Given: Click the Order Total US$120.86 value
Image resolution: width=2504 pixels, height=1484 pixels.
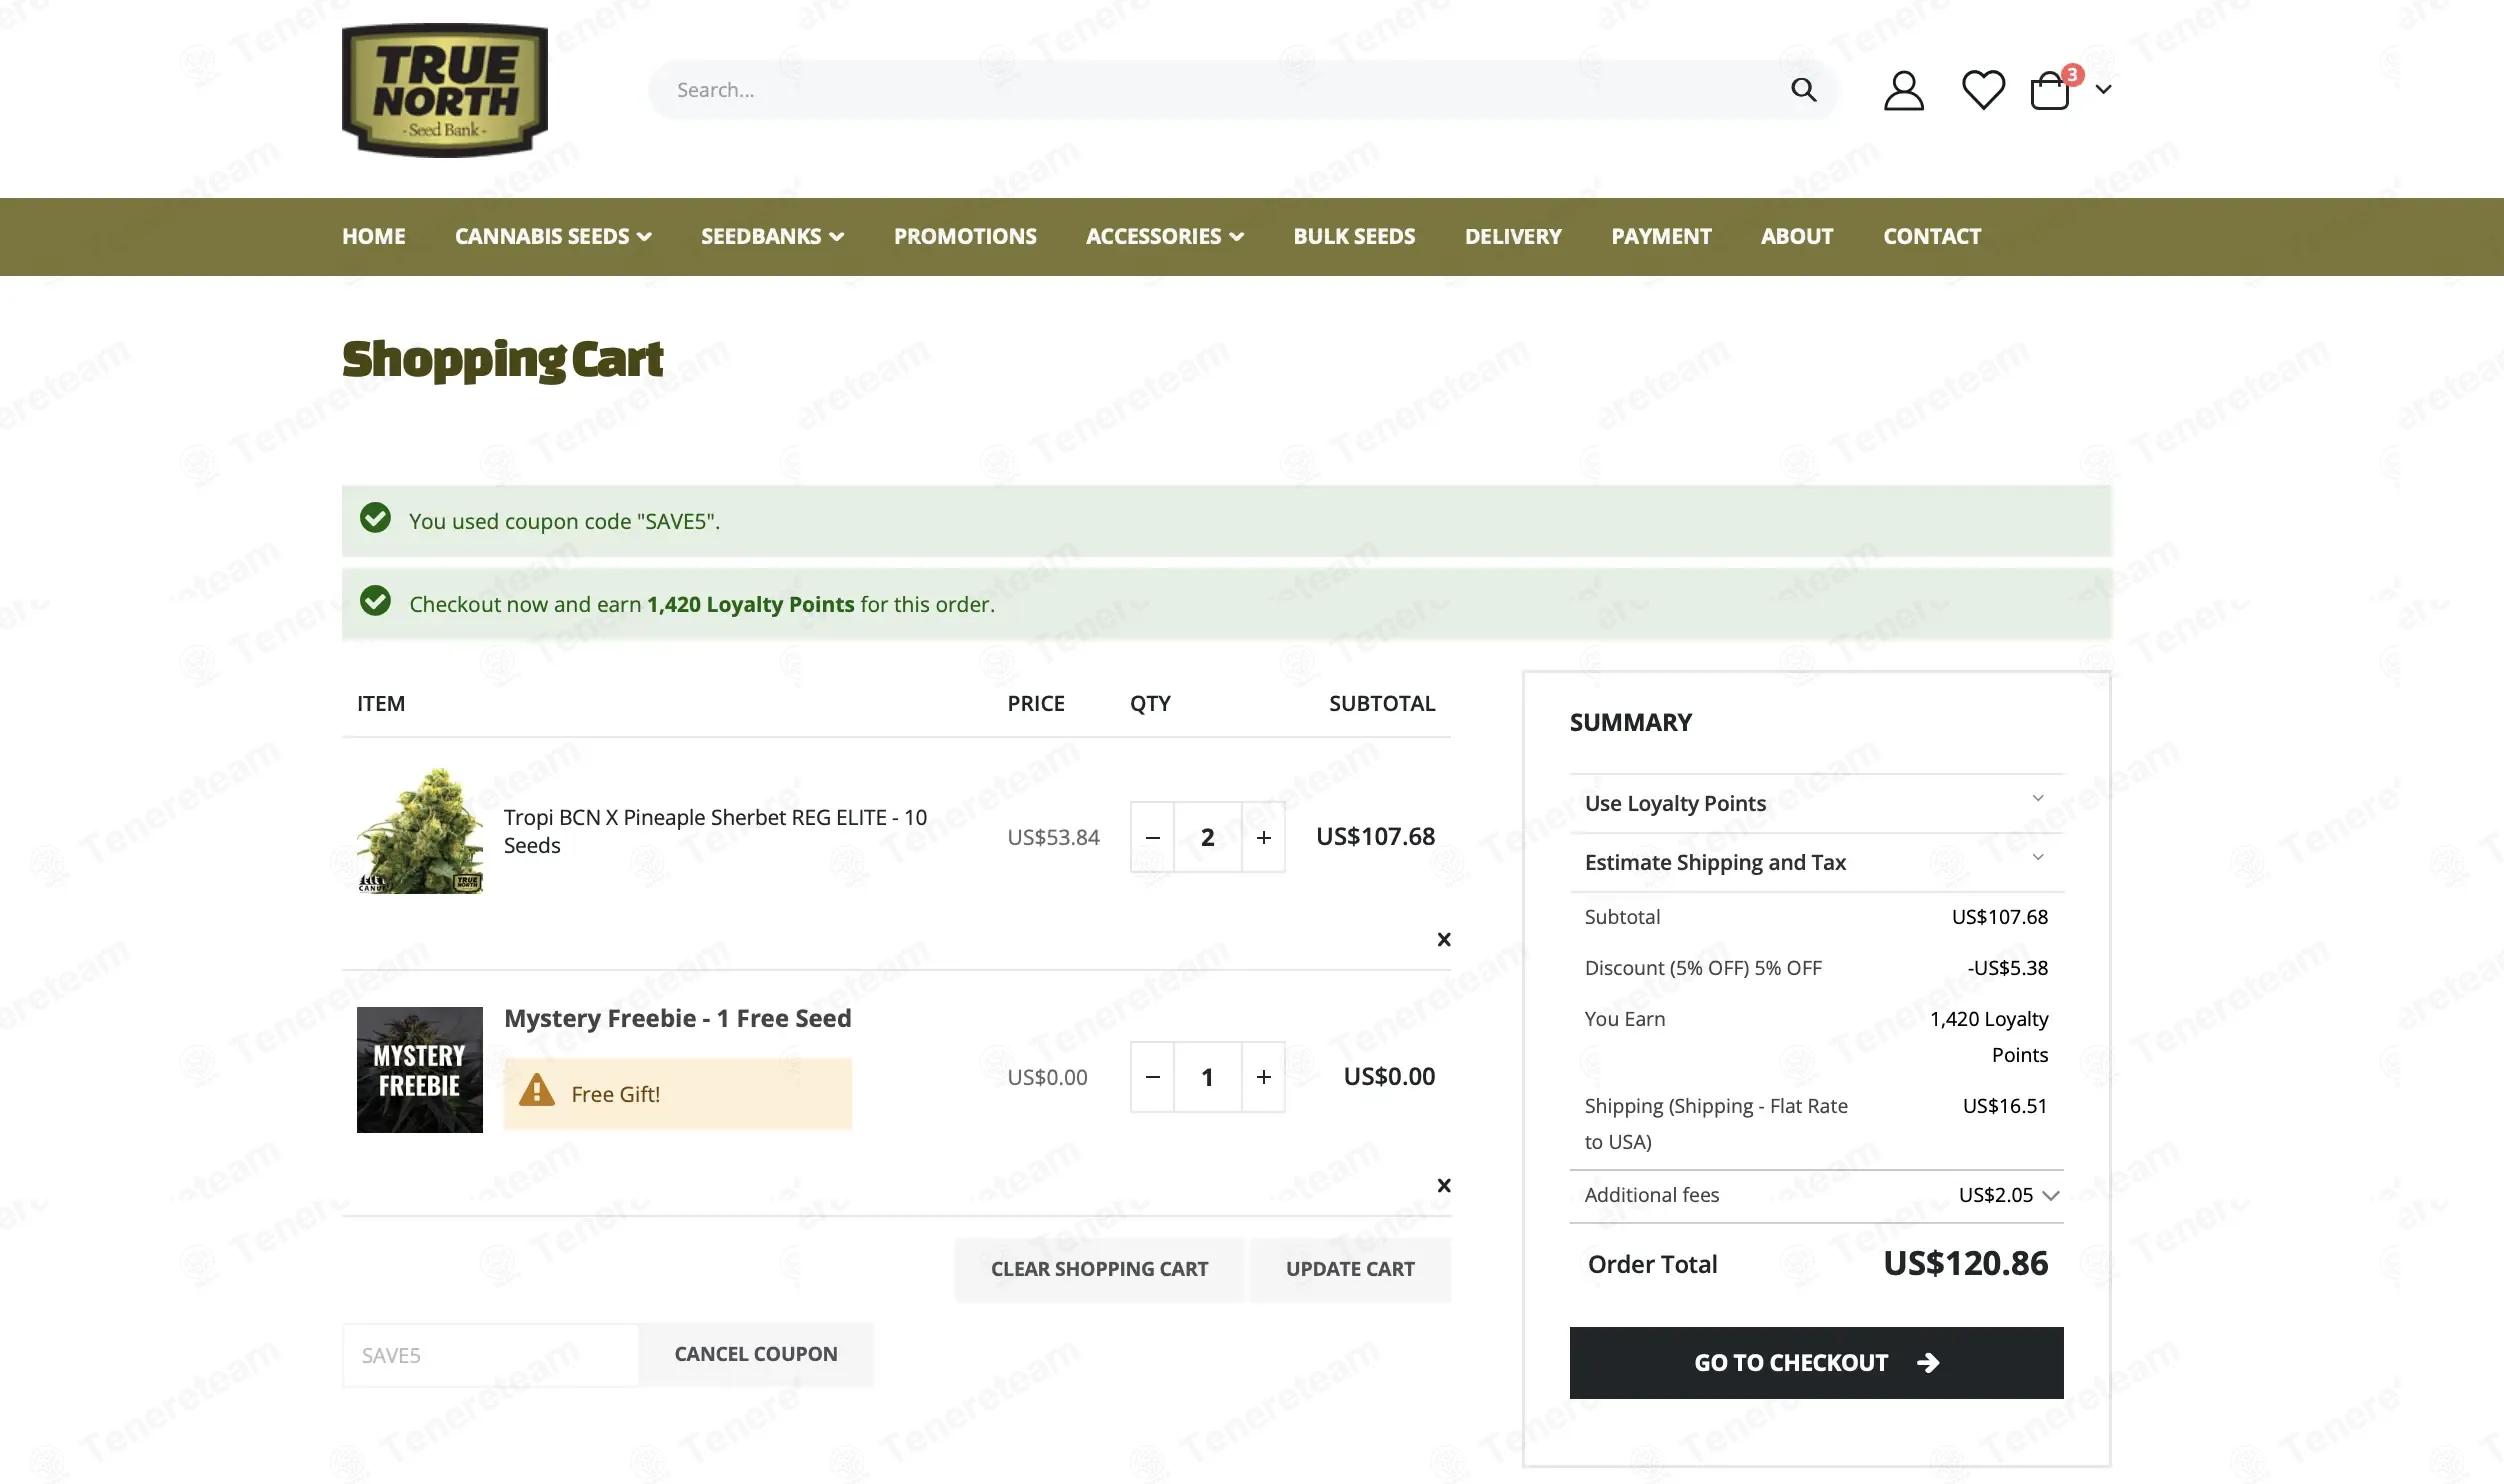Looking at the screenshot, I should click(1965, 1263).
